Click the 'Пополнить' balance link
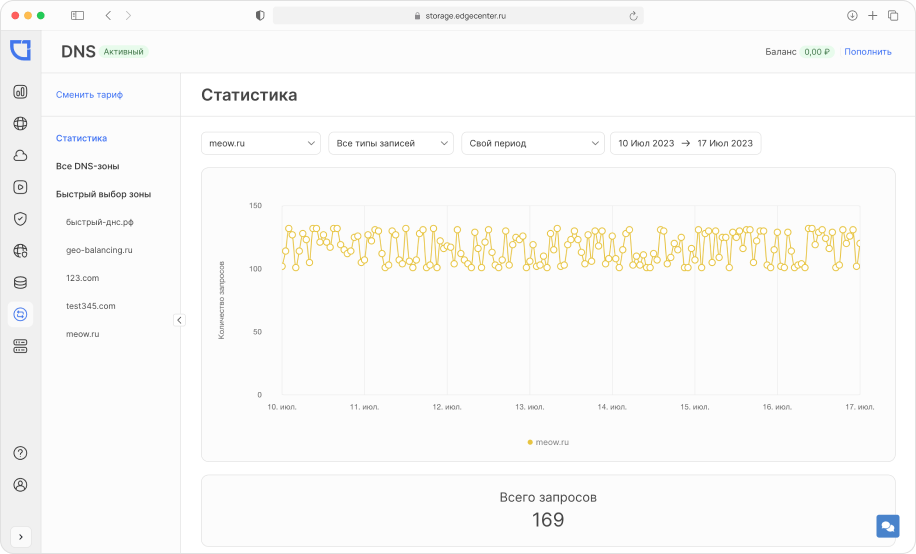The image size is (916, 554). (867, 51)
